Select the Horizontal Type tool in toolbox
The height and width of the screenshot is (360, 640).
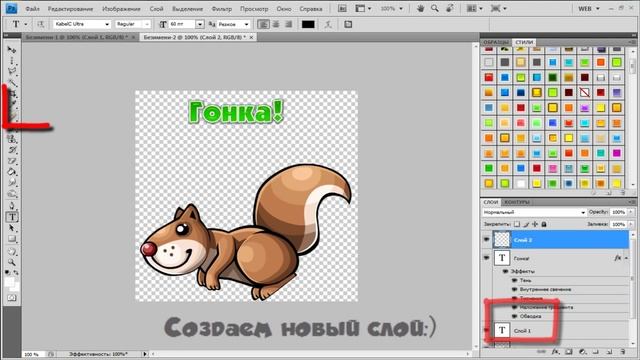[12, 217]
